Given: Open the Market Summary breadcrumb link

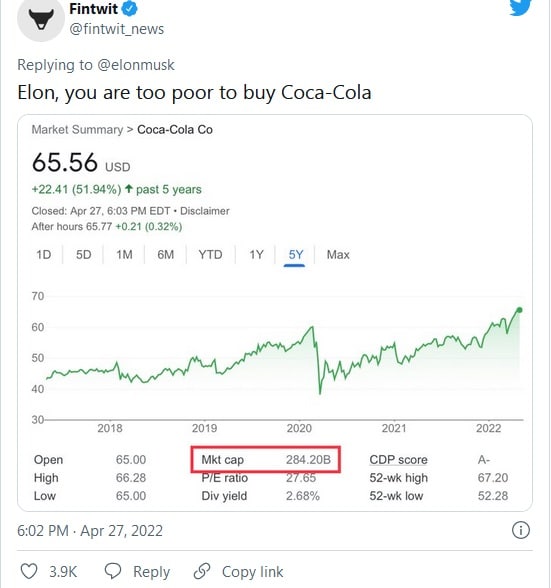Looking at the screenshot, I should point(77,129).
